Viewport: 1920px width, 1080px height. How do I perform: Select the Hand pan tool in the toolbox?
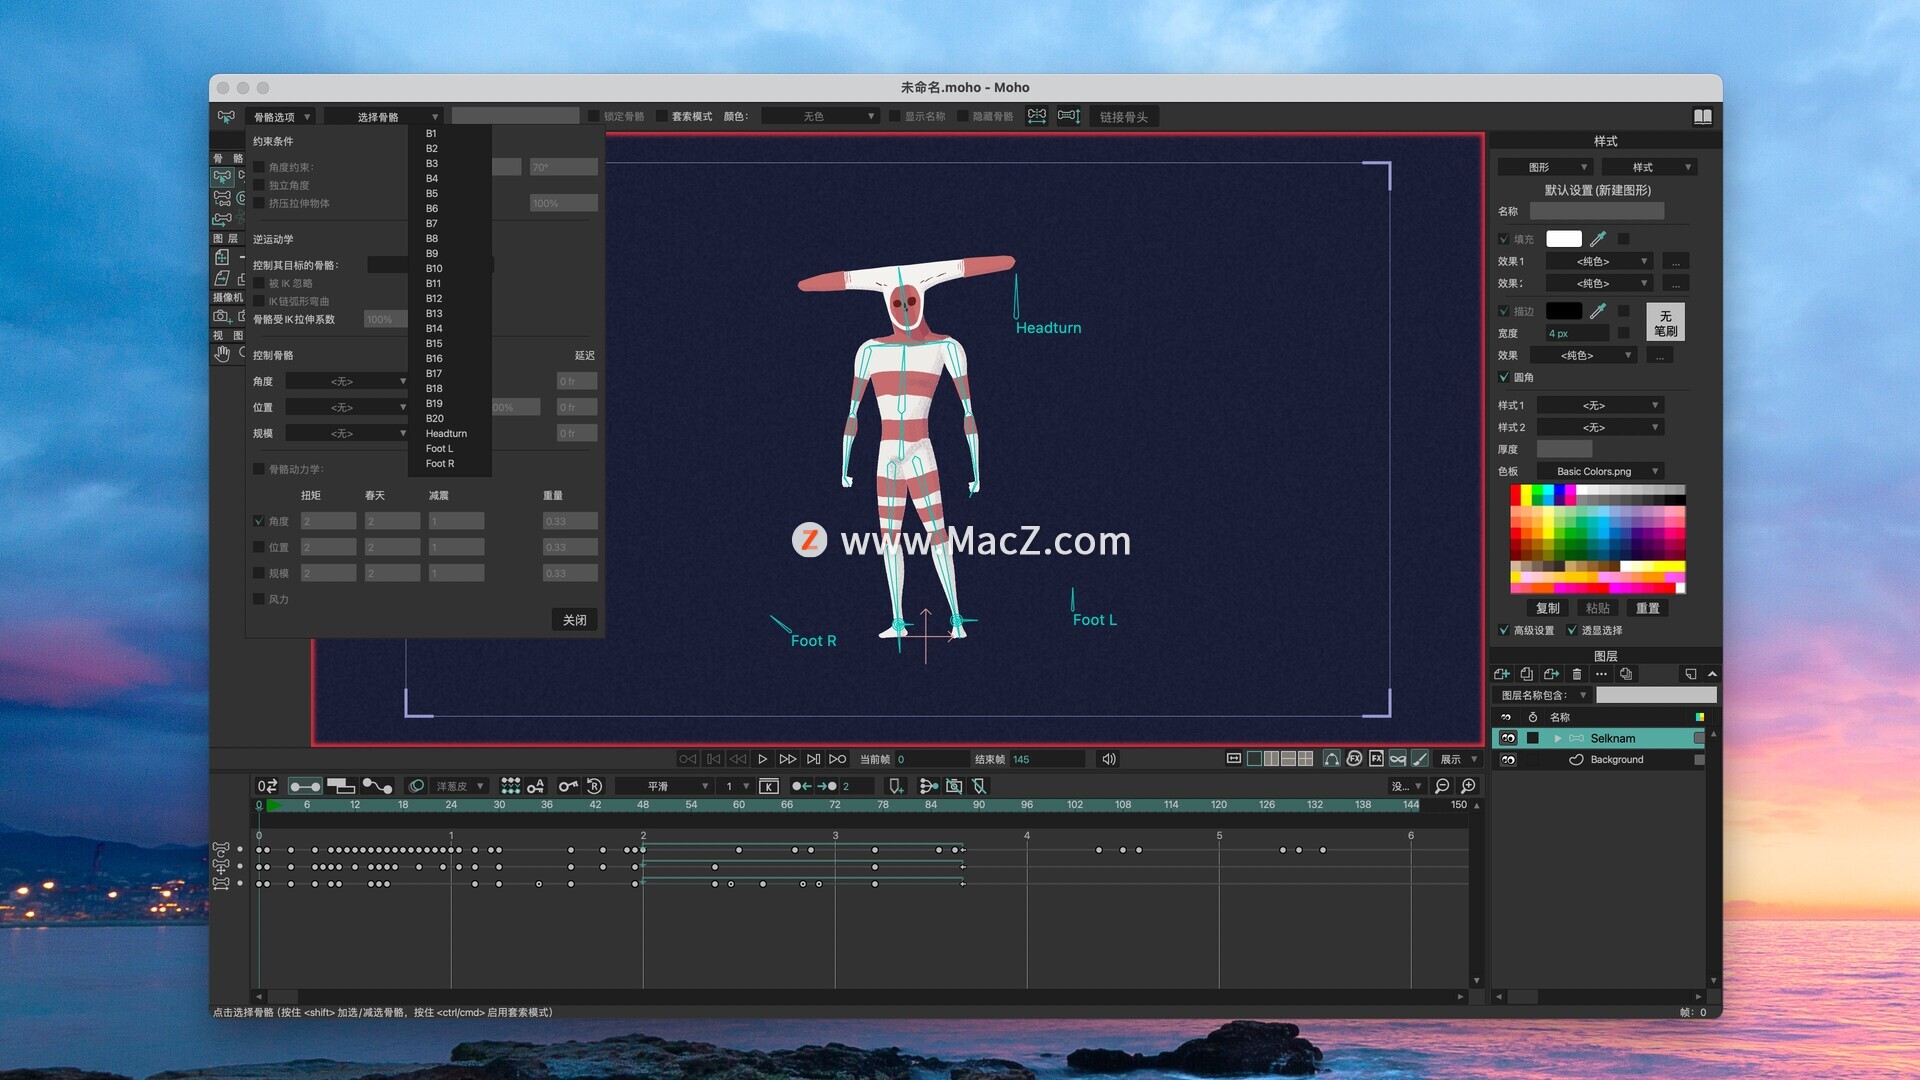pyautogui.click(x=222, y=354)
